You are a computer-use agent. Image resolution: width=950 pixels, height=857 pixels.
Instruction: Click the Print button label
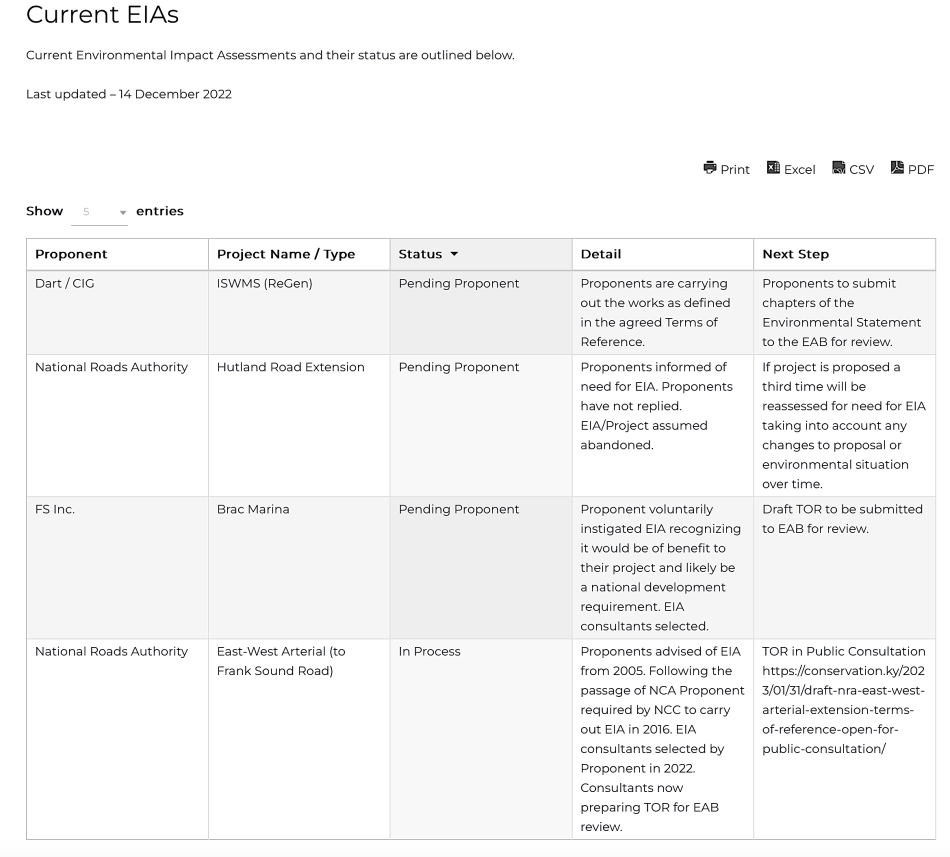tap(735, 169)
